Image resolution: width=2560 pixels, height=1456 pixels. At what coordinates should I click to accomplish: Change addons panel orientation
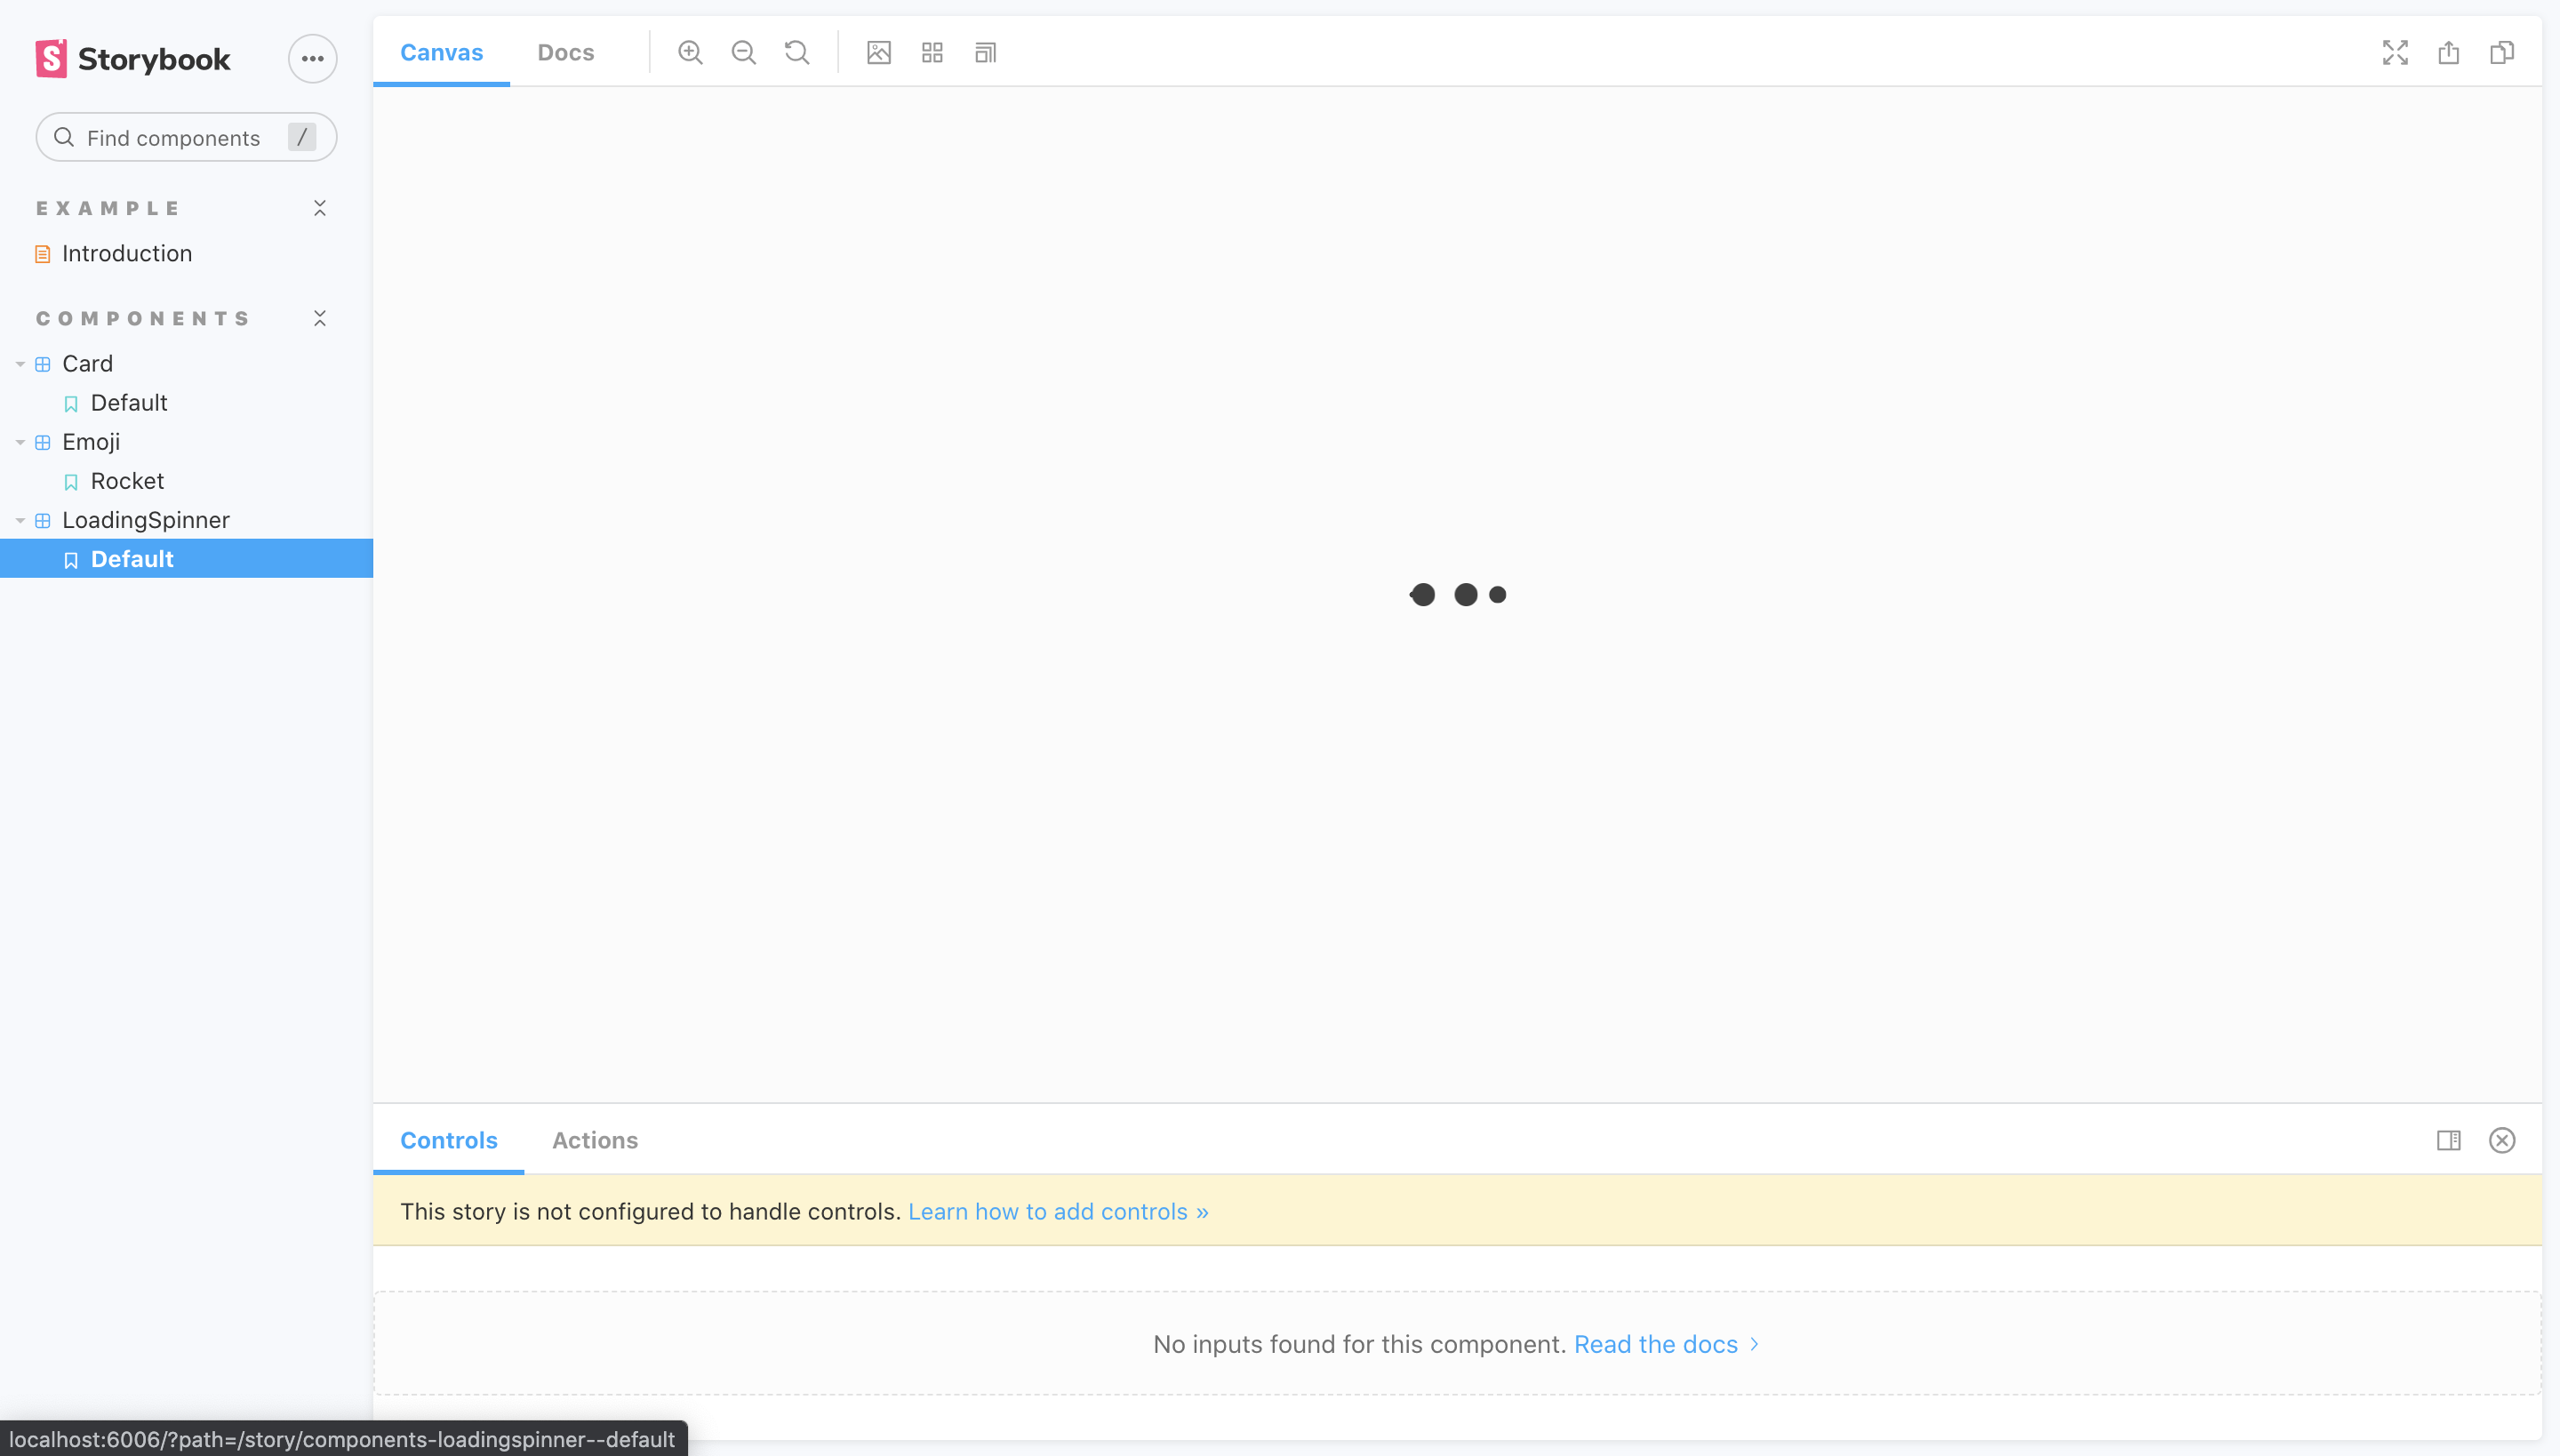2448,1140
